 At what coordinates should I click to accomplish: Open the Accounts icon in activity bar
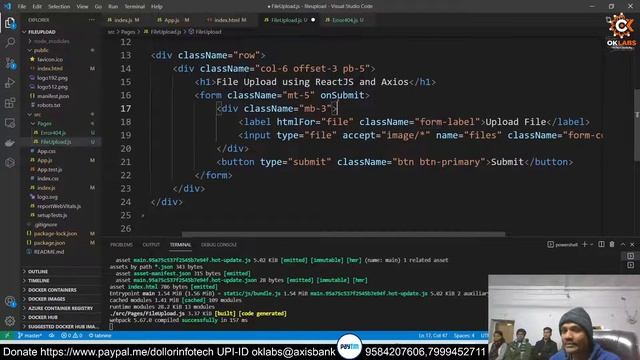[x=10, y=302]
